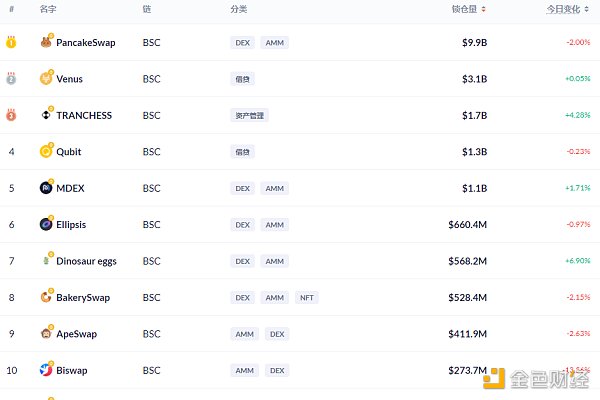Image resolution: width=600 pixels, height=400 pixels.
Task: Click the 资产管理 tag for TRANCHESS
Action: pos(249,115)
